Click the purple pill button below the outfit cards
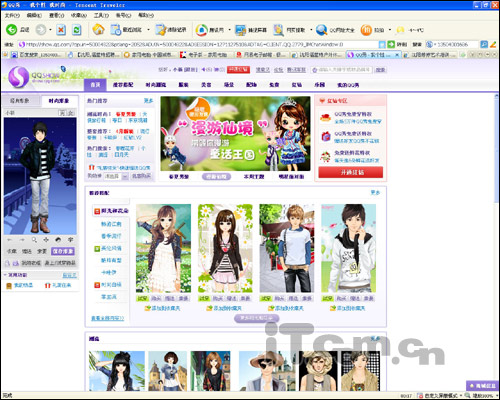The height and width of the screenshot is (400, 500). (257, 318)
